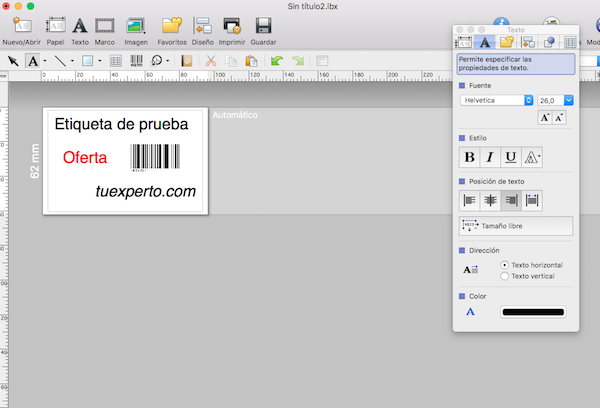
Task: Toggle Bold text style
Action: pos(469,157)
